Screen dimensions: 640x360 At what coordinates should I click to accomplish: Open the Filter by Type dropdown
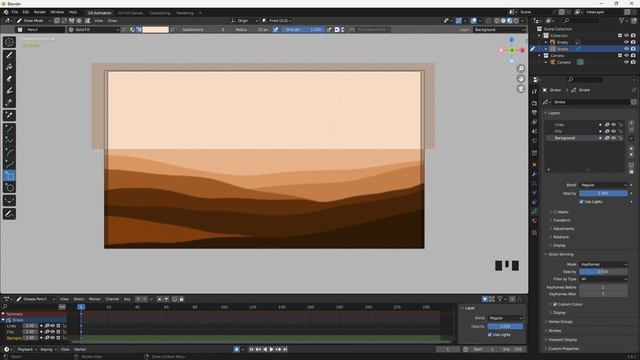click(x=603, y=279)
